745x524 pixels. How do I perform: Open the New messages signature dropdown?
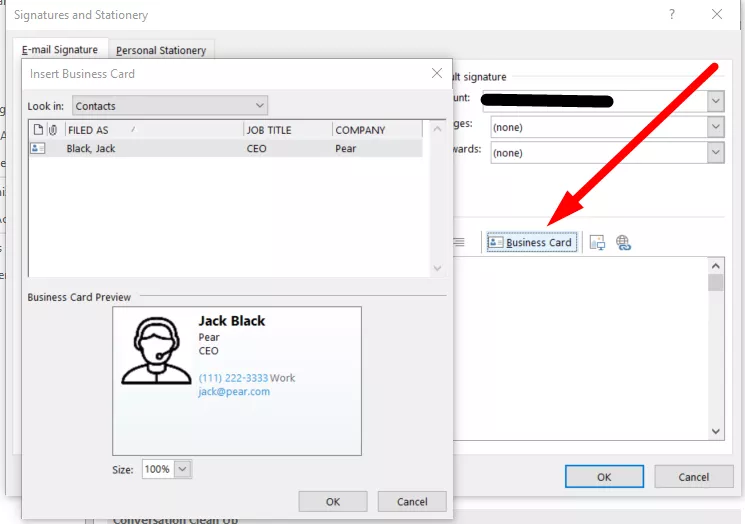715,127
